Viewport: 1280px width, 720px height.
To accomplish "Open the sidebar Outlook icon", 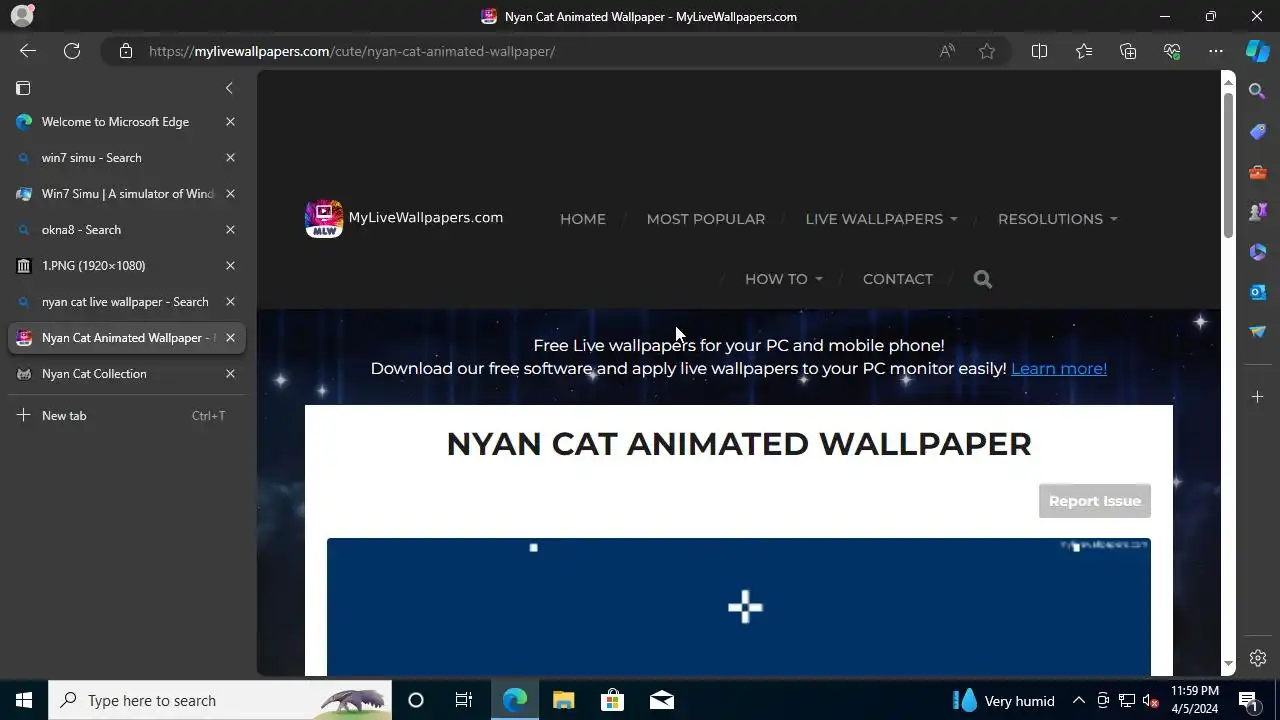I will 1258,292.
